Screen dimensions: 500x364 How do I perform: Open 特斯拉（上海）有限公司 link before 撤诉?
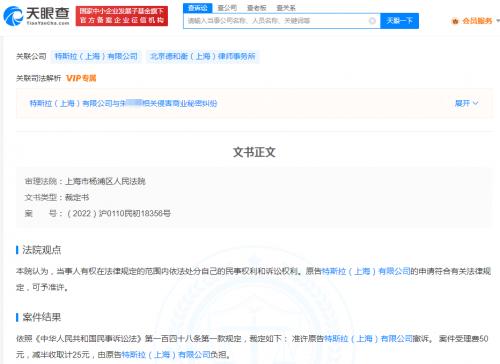(368, 339)
